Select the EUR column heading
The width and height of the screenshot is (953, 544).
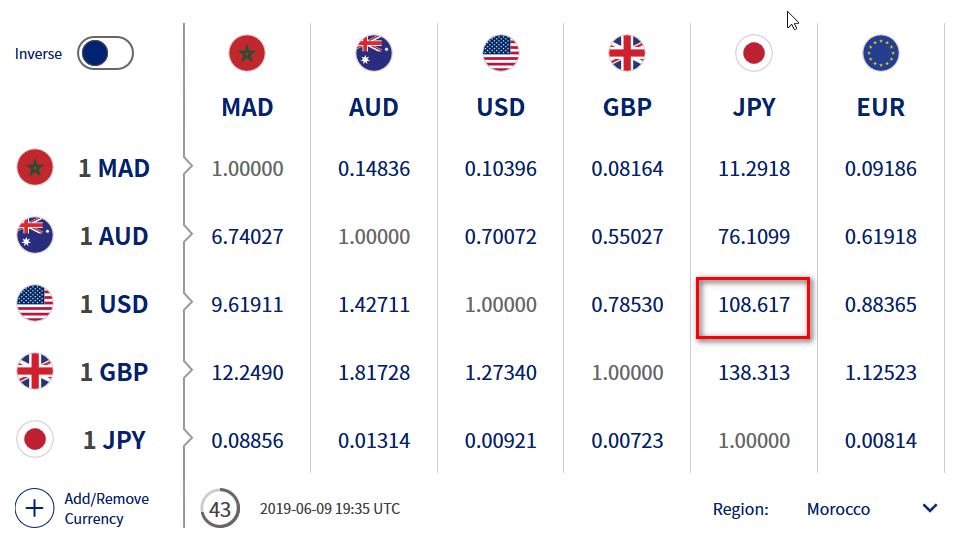click(881, 108)
